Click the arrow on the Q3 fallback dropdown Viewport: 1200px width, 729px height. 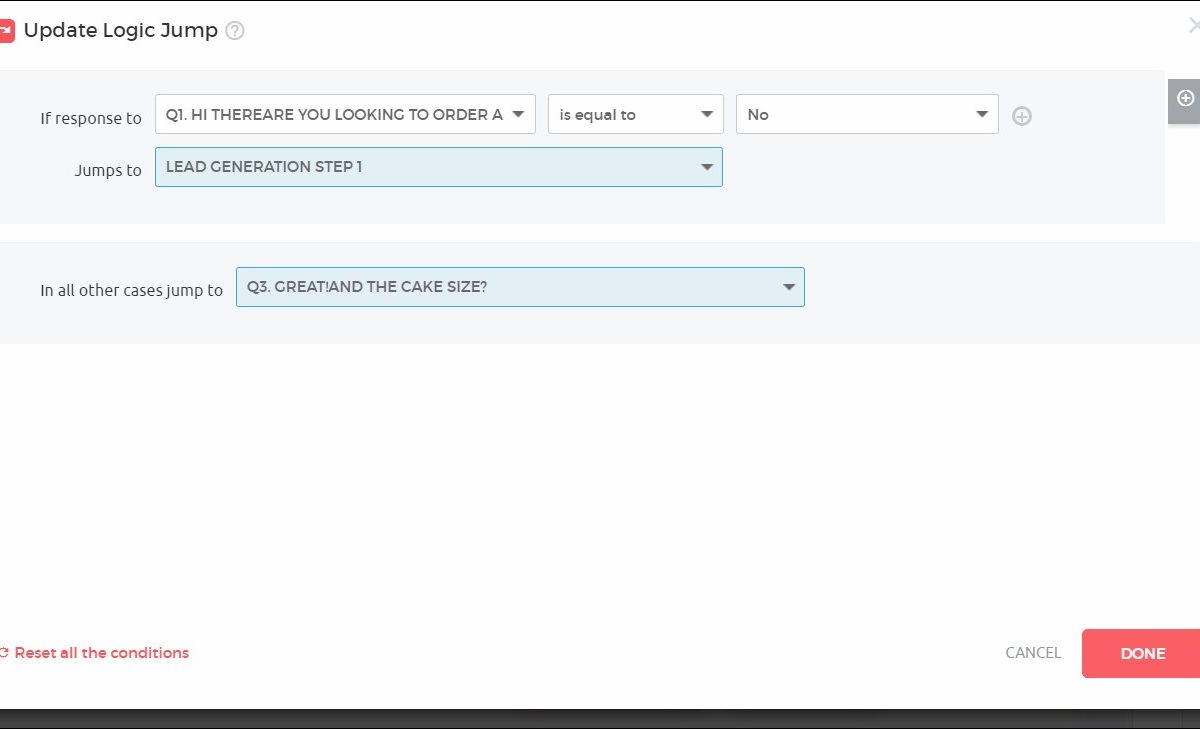(789, 287)
